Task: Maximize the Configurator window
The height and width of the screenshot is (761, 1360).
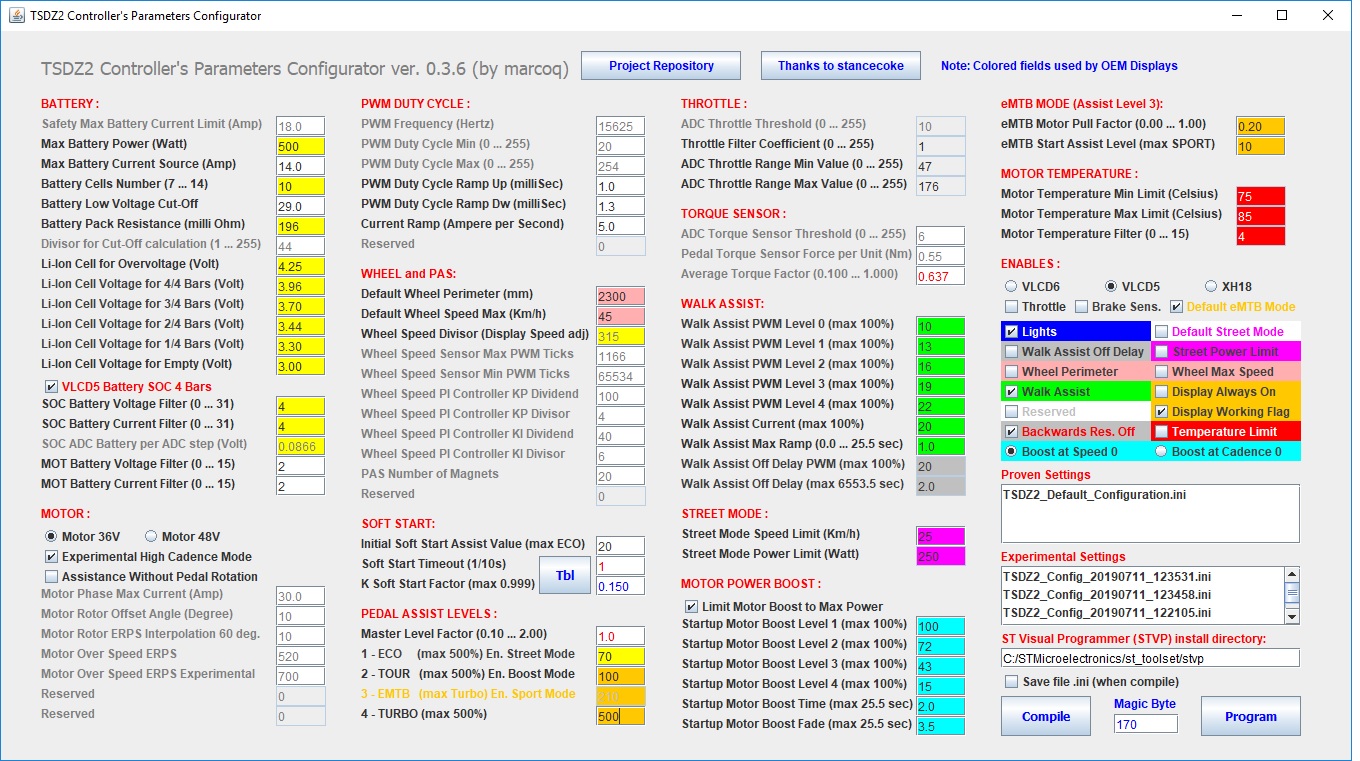Action: coord(1282,15)
